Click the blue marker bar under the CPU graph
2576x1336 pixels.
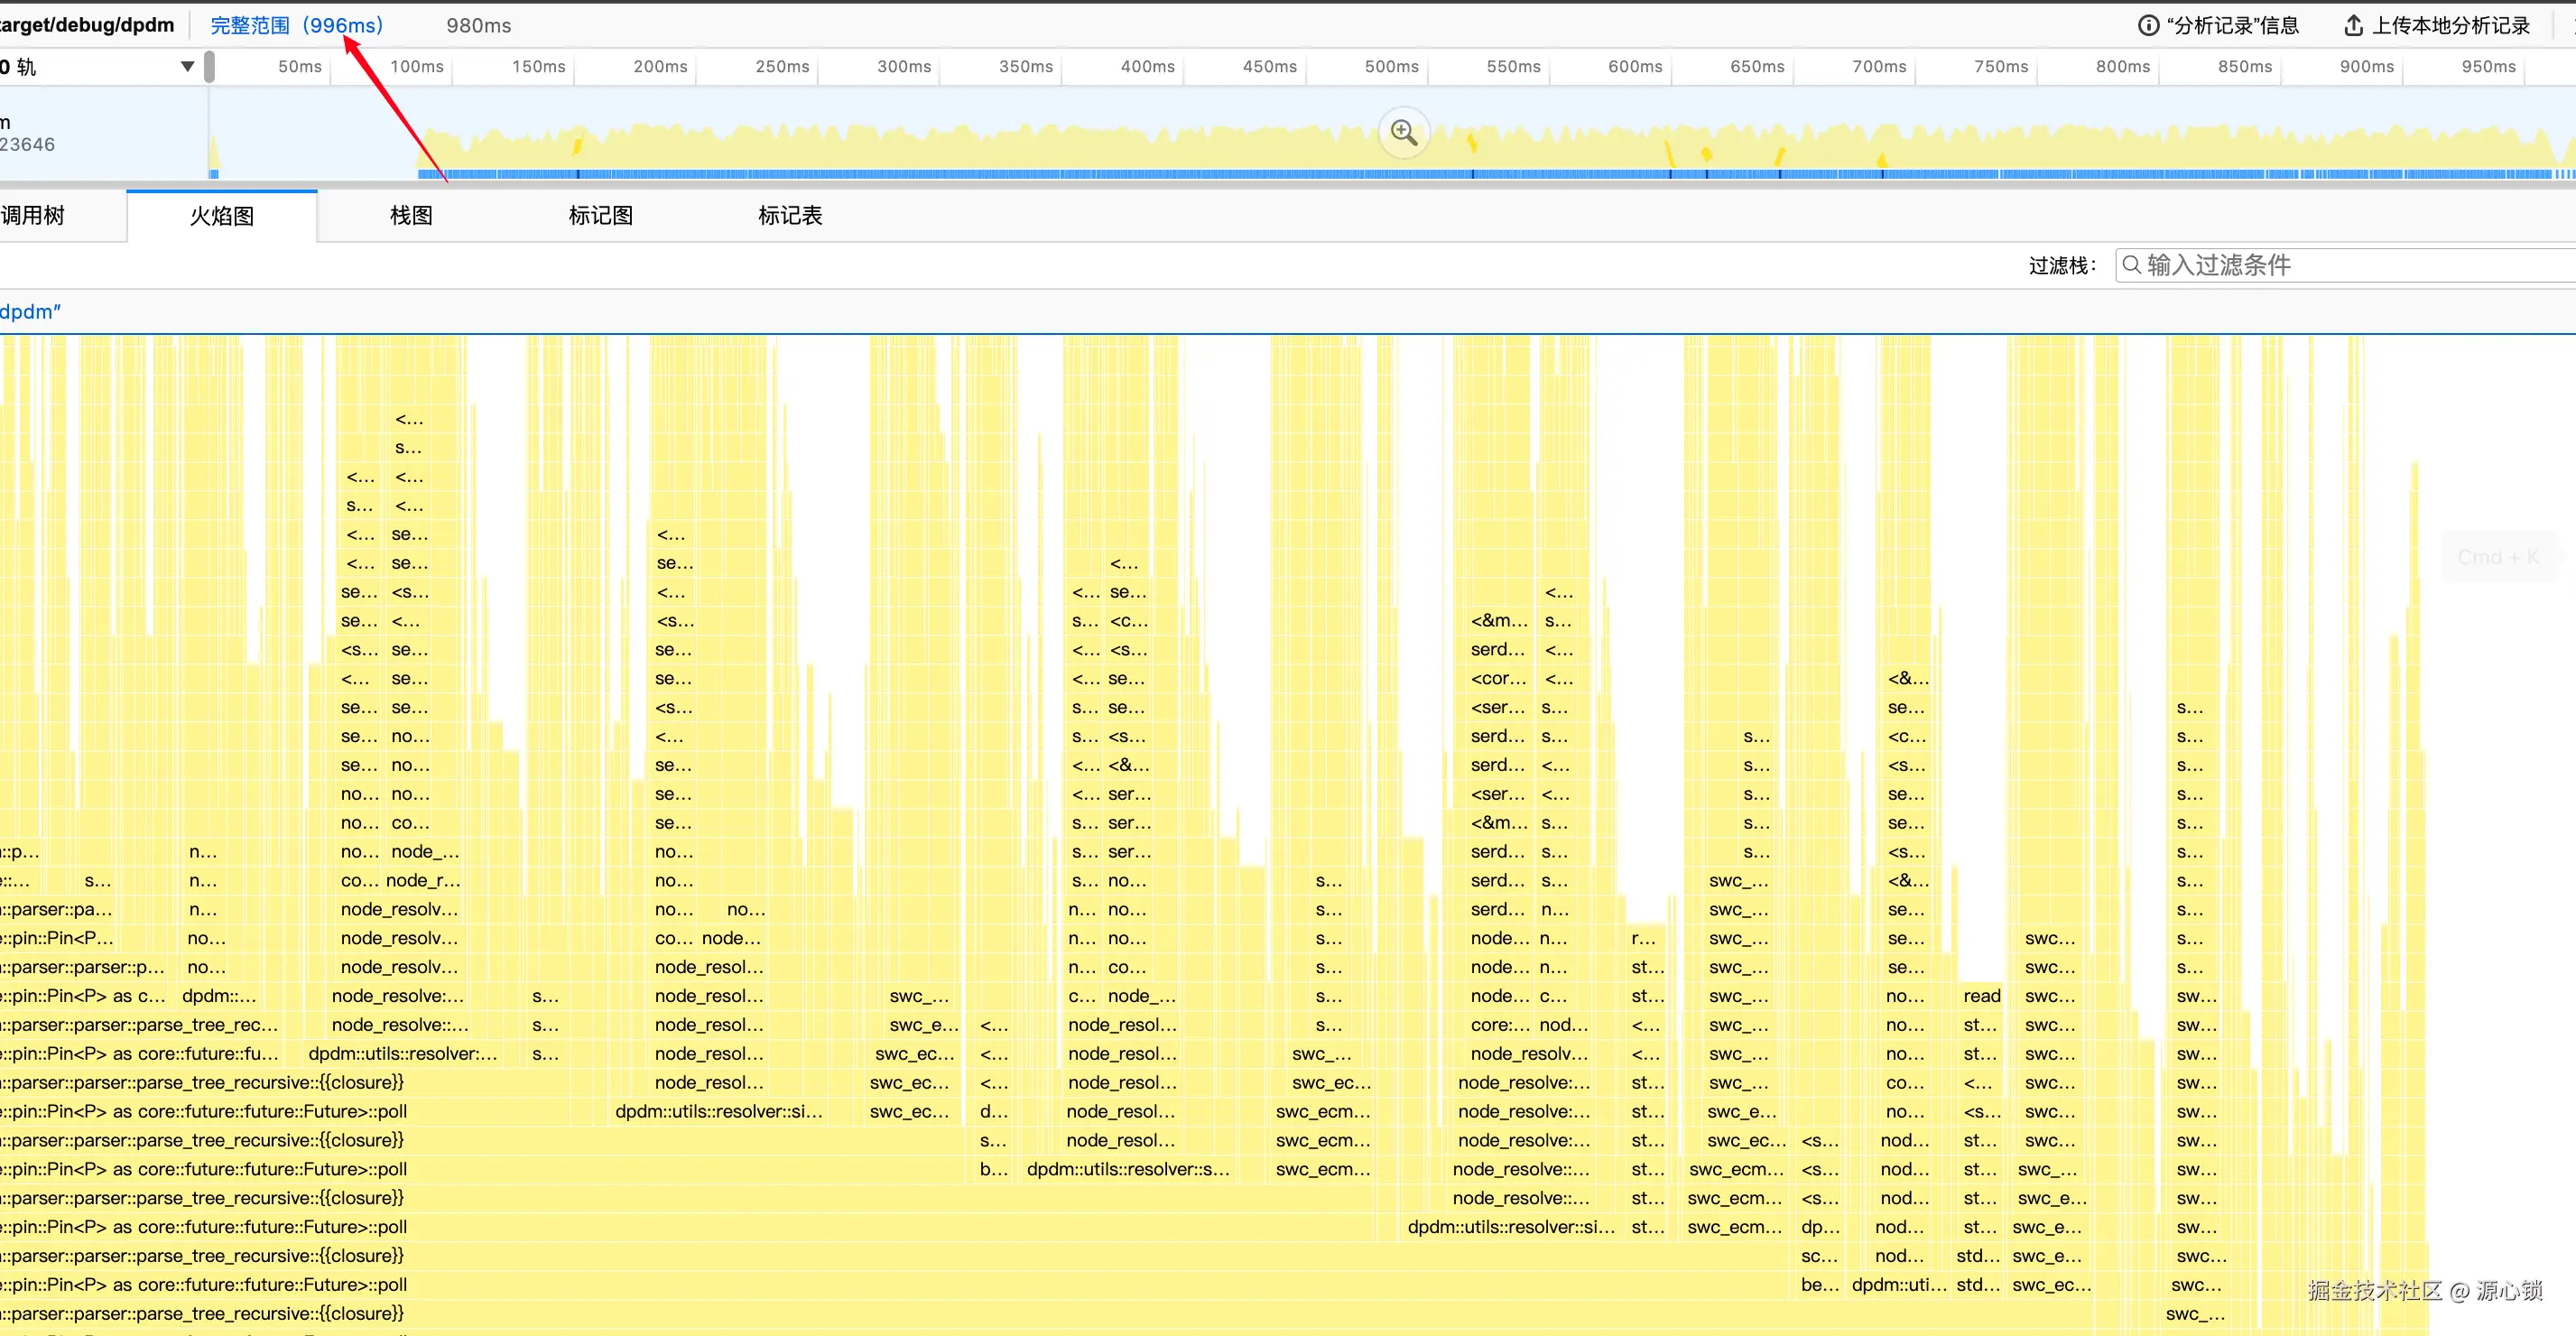coord(1200,175)
